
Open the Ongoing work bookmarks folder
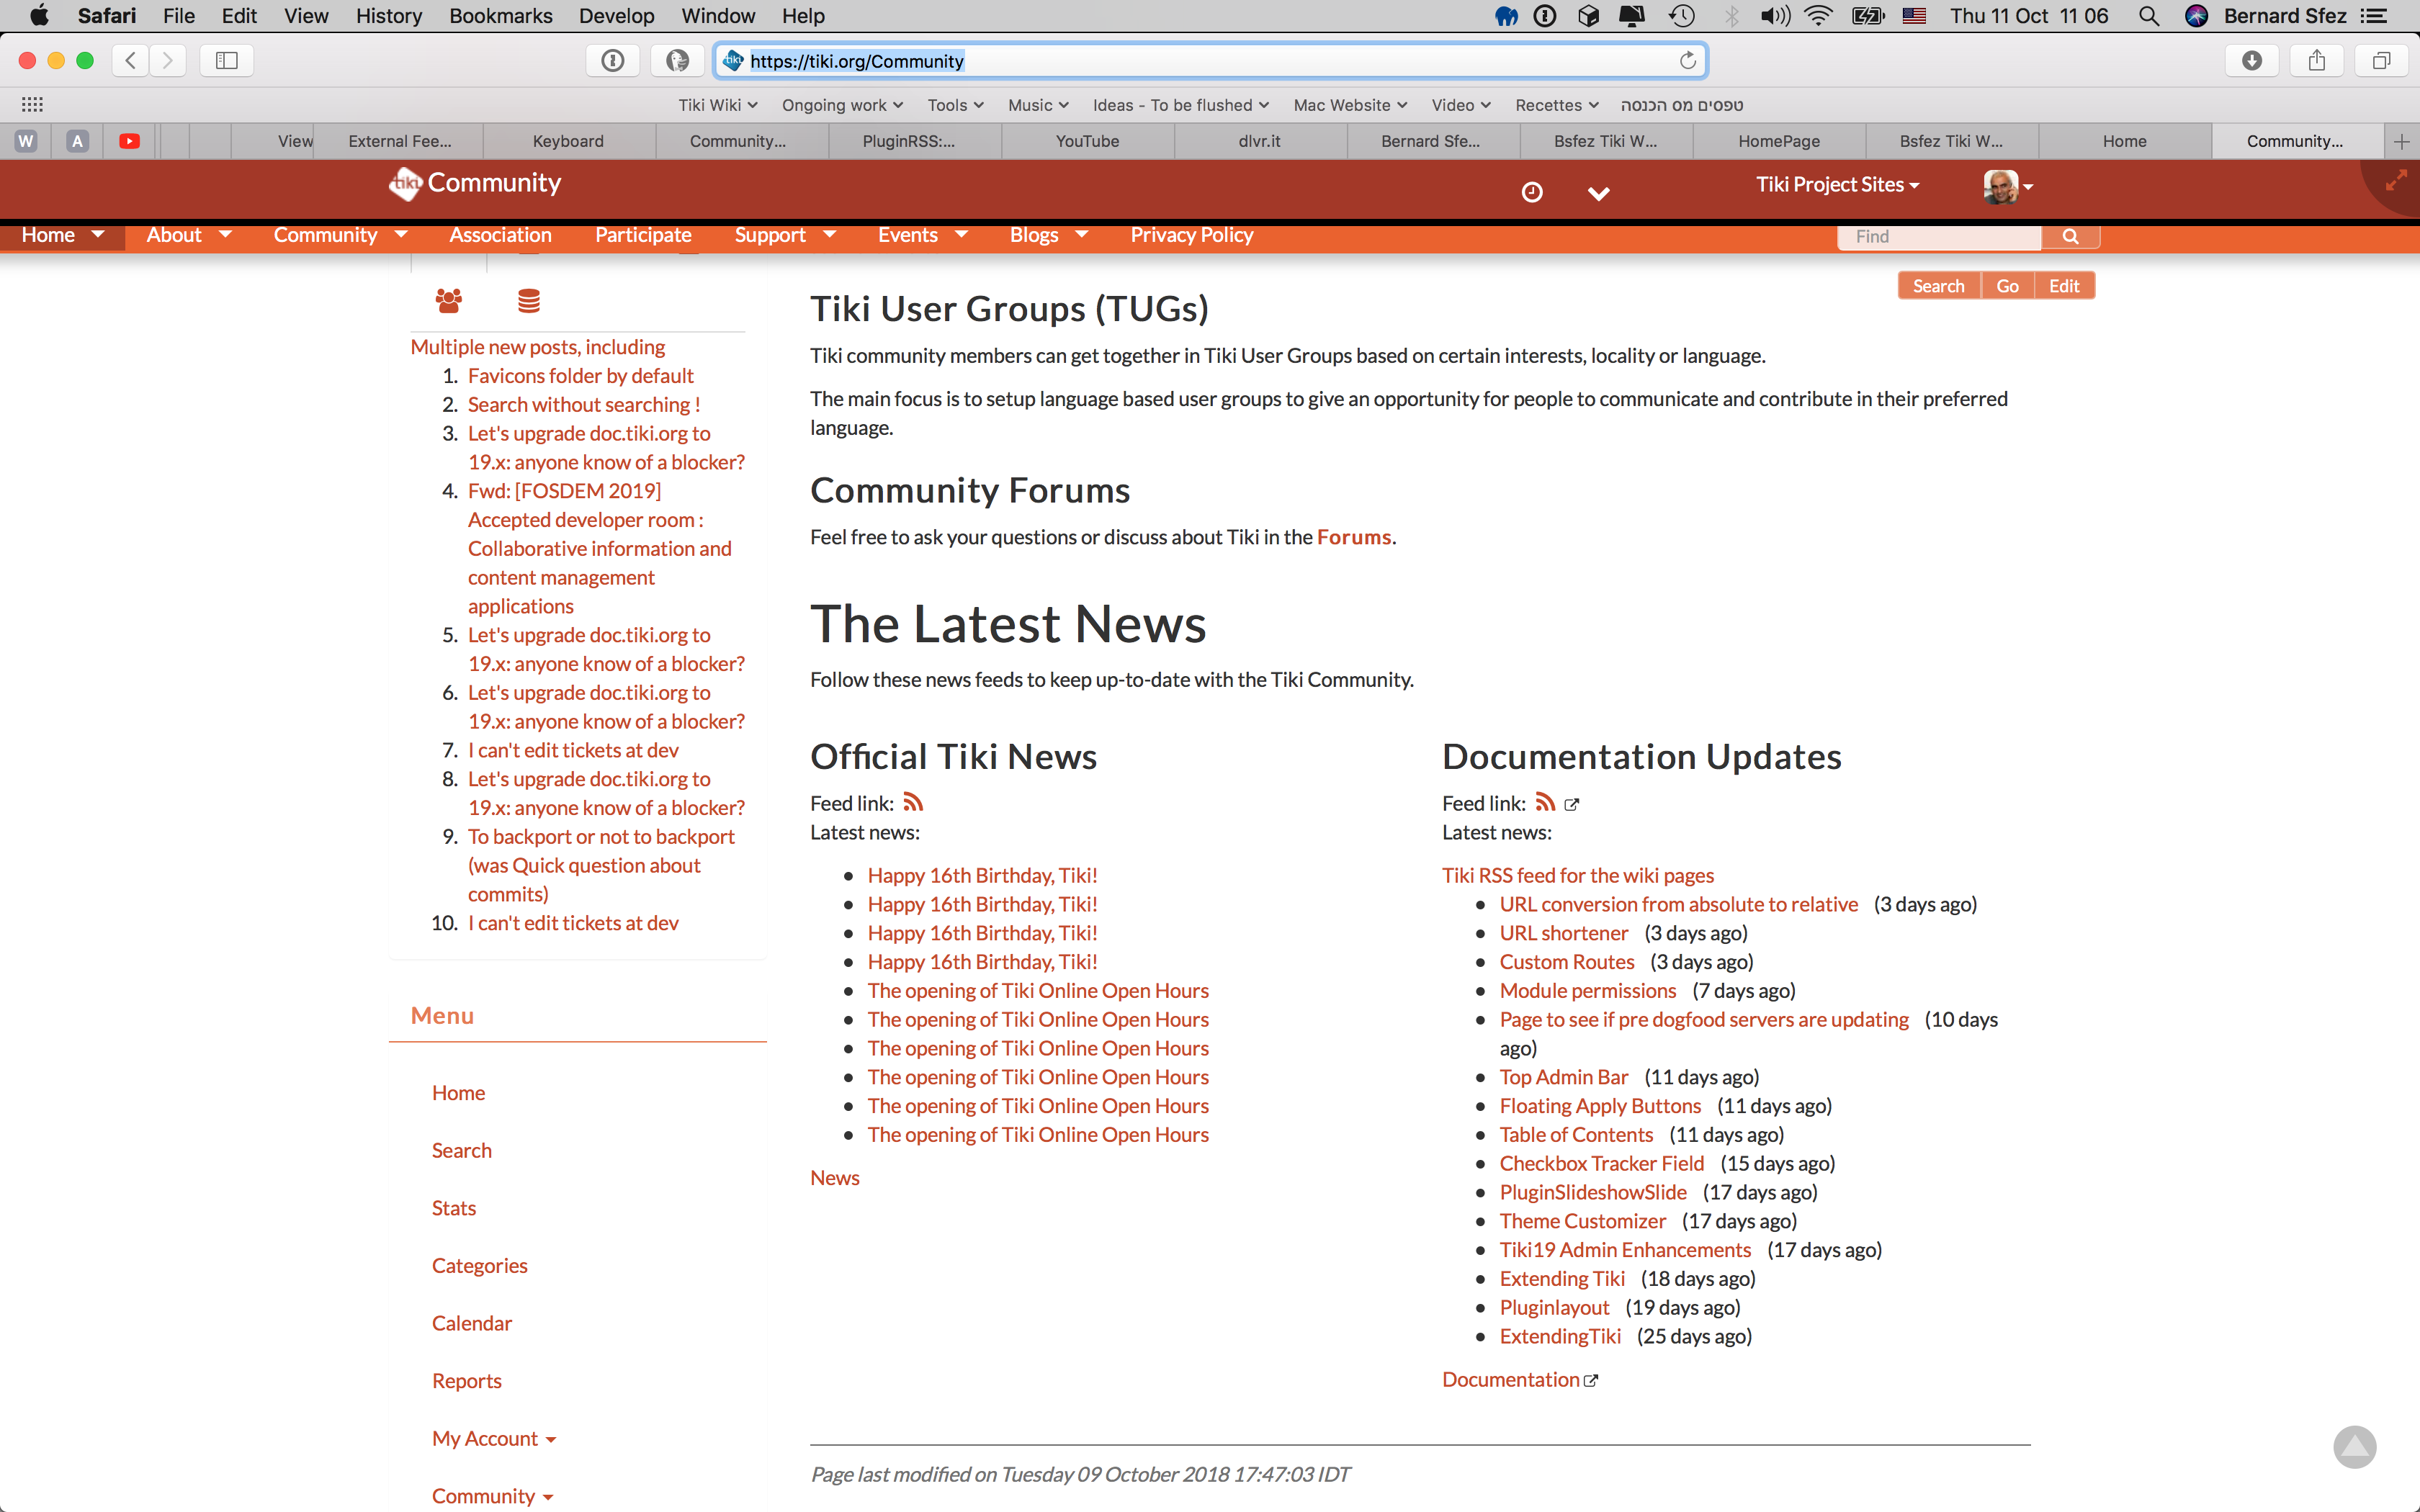click(842, 105)
